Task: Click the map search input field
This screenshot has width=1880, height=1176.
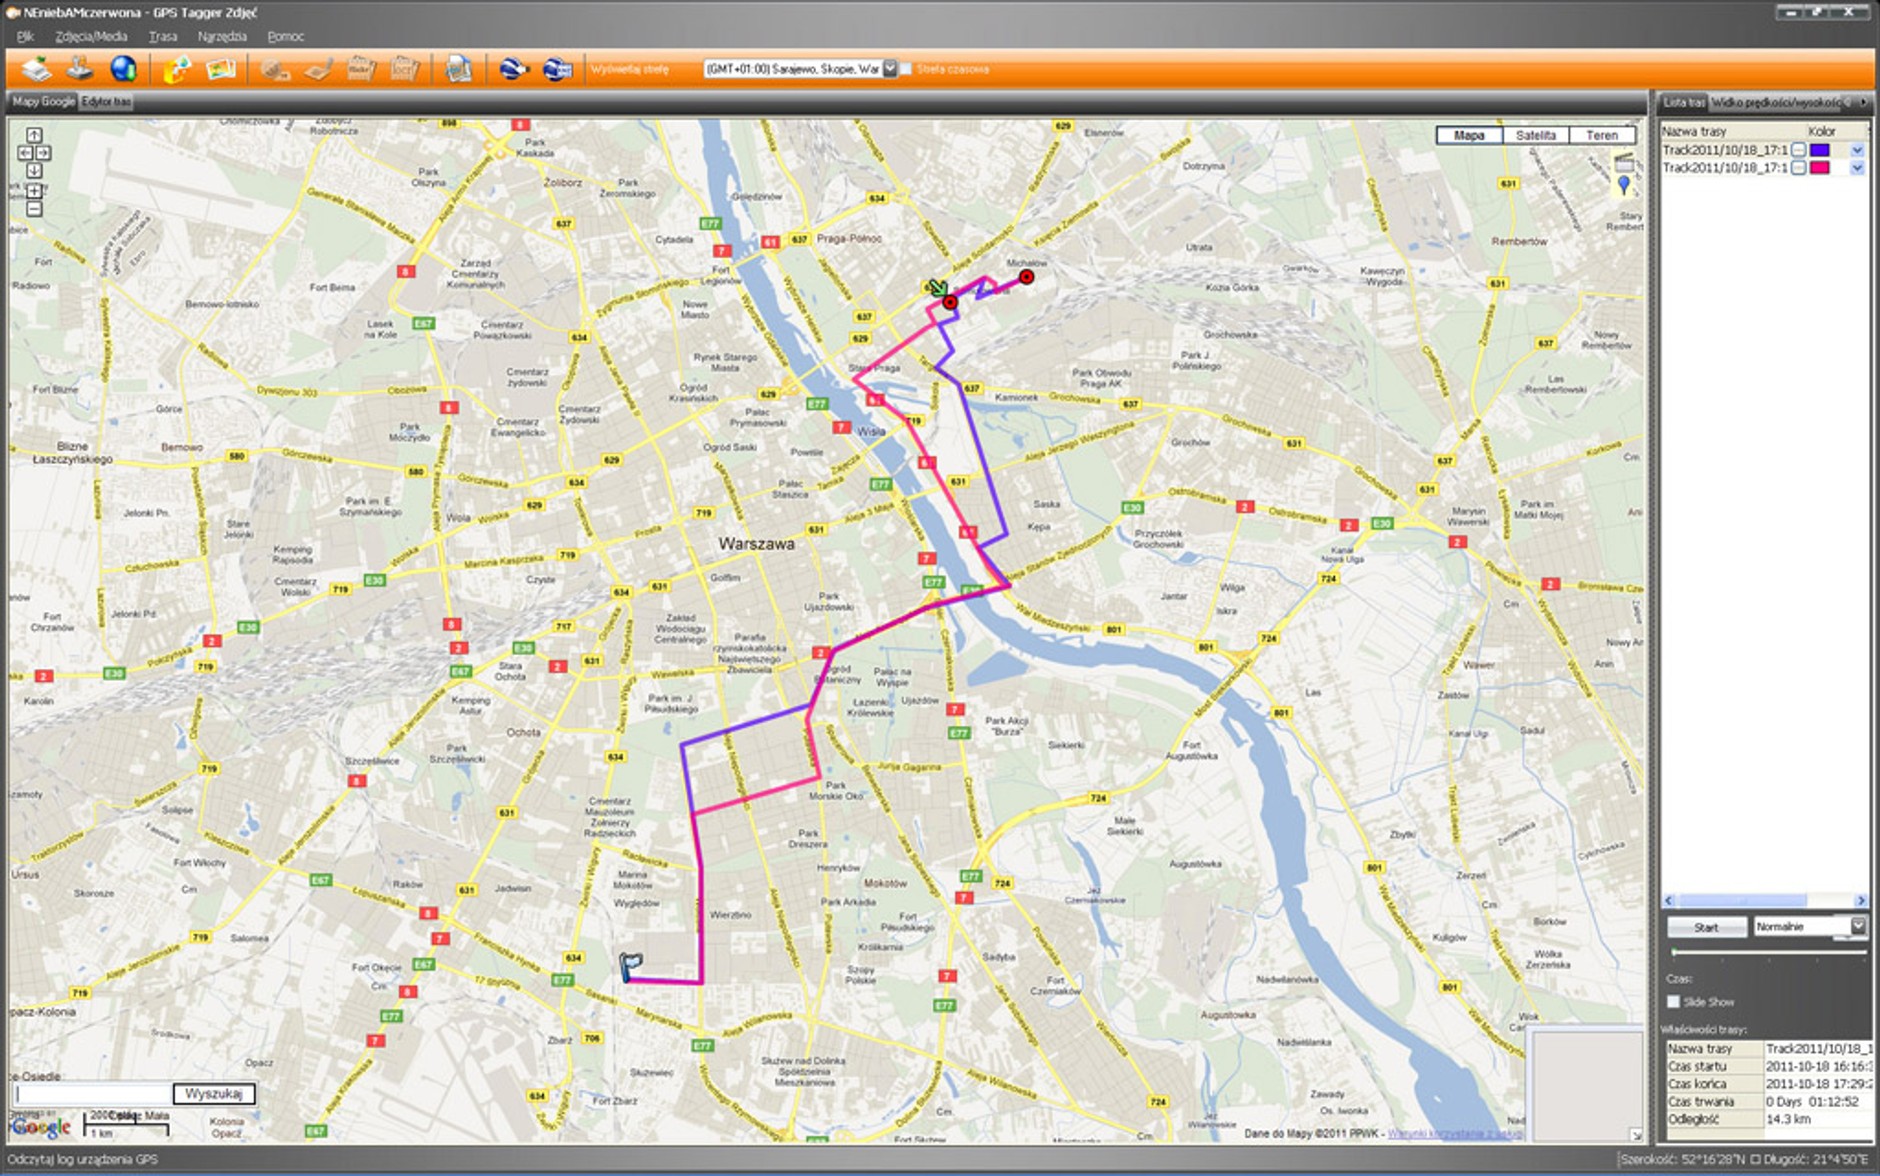Action: click(x=92, y=1094)
